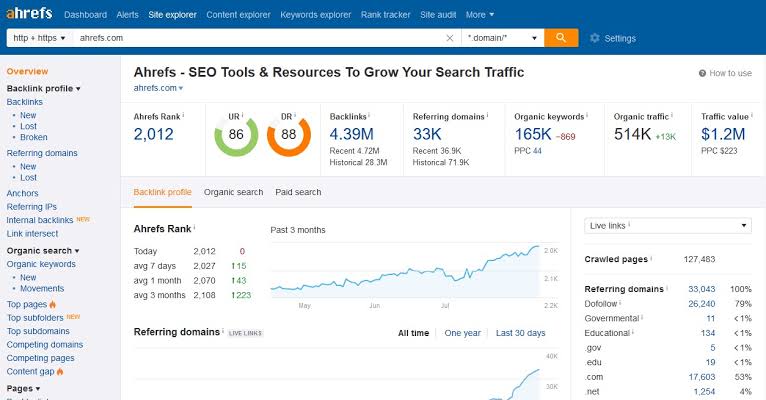Image resolution: width=766 pixels, height=400 pixels.
Task: Switch to the Organic search tab
Action: [234, 192]
